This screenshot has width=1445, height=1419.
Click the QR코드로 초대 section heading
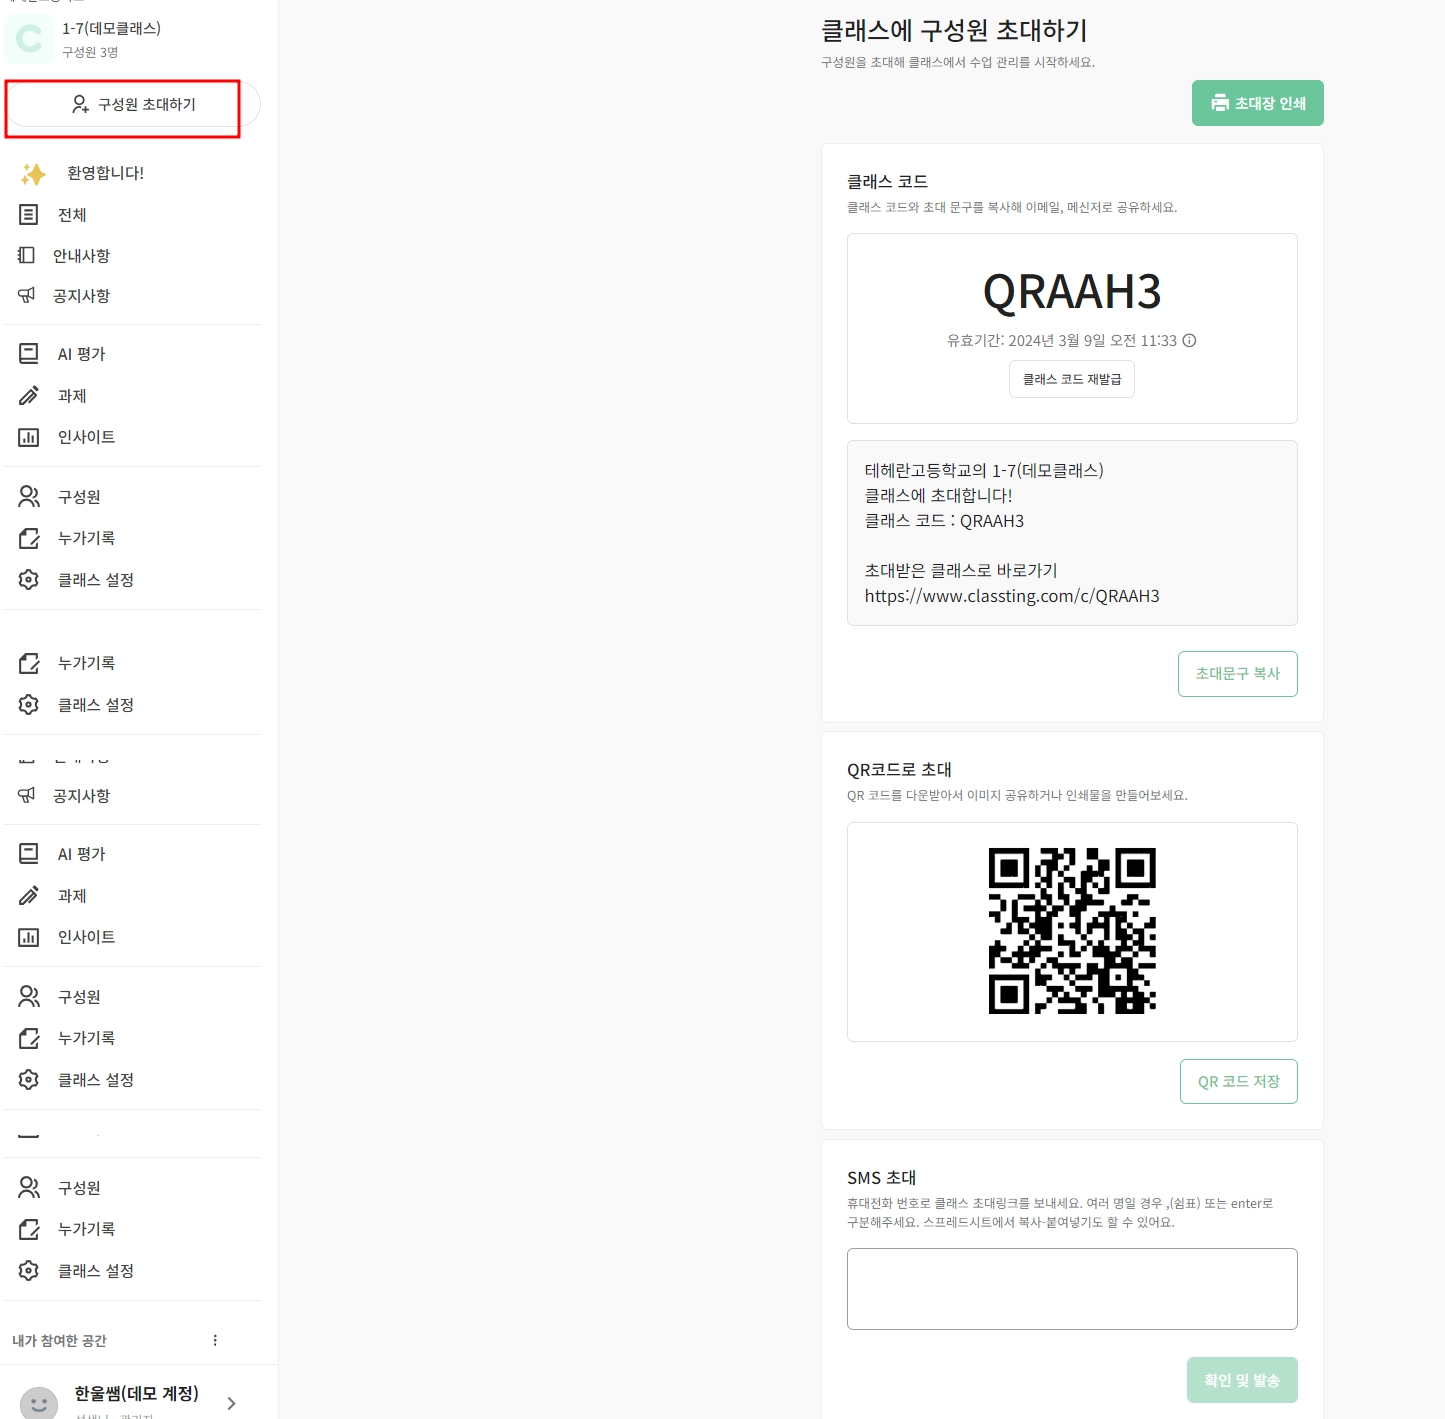pyautogui.click(x=899, y=770)
